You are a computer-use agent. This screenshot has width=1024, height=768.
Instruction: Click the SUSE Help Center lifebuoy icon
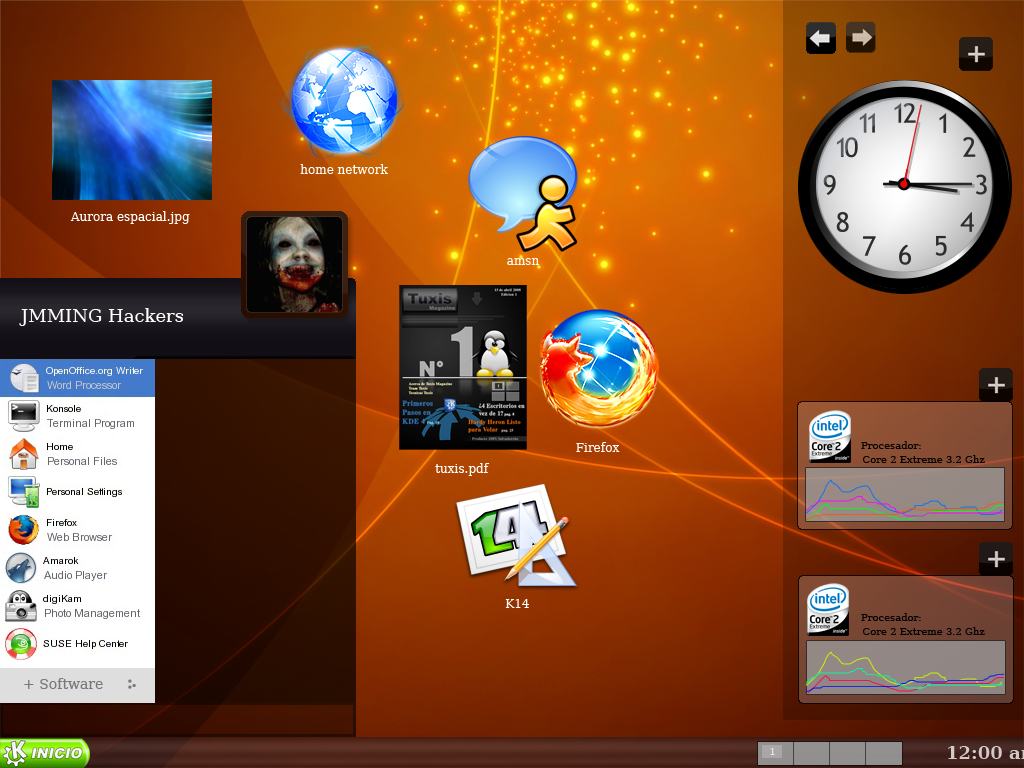click(21, 644)
